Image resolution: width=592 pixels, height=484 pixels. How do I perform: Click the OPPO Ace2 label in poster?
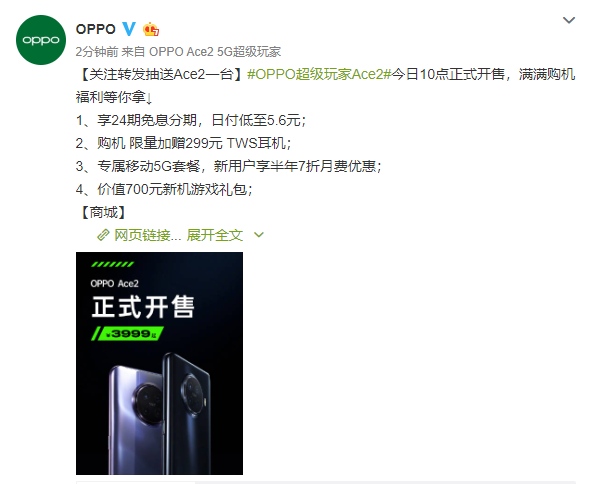pyautogui.click(x=114, y=284)
